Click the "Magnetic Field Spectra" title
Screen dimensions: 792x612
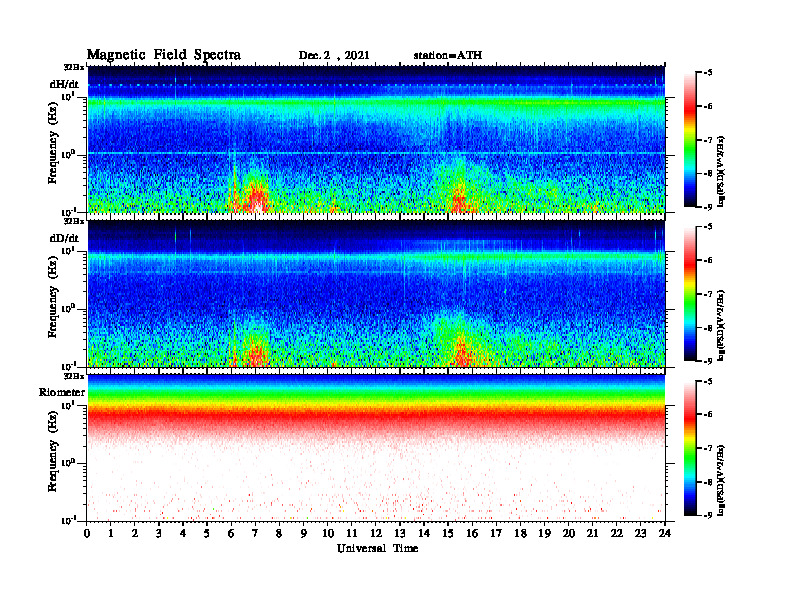(164, 55)
